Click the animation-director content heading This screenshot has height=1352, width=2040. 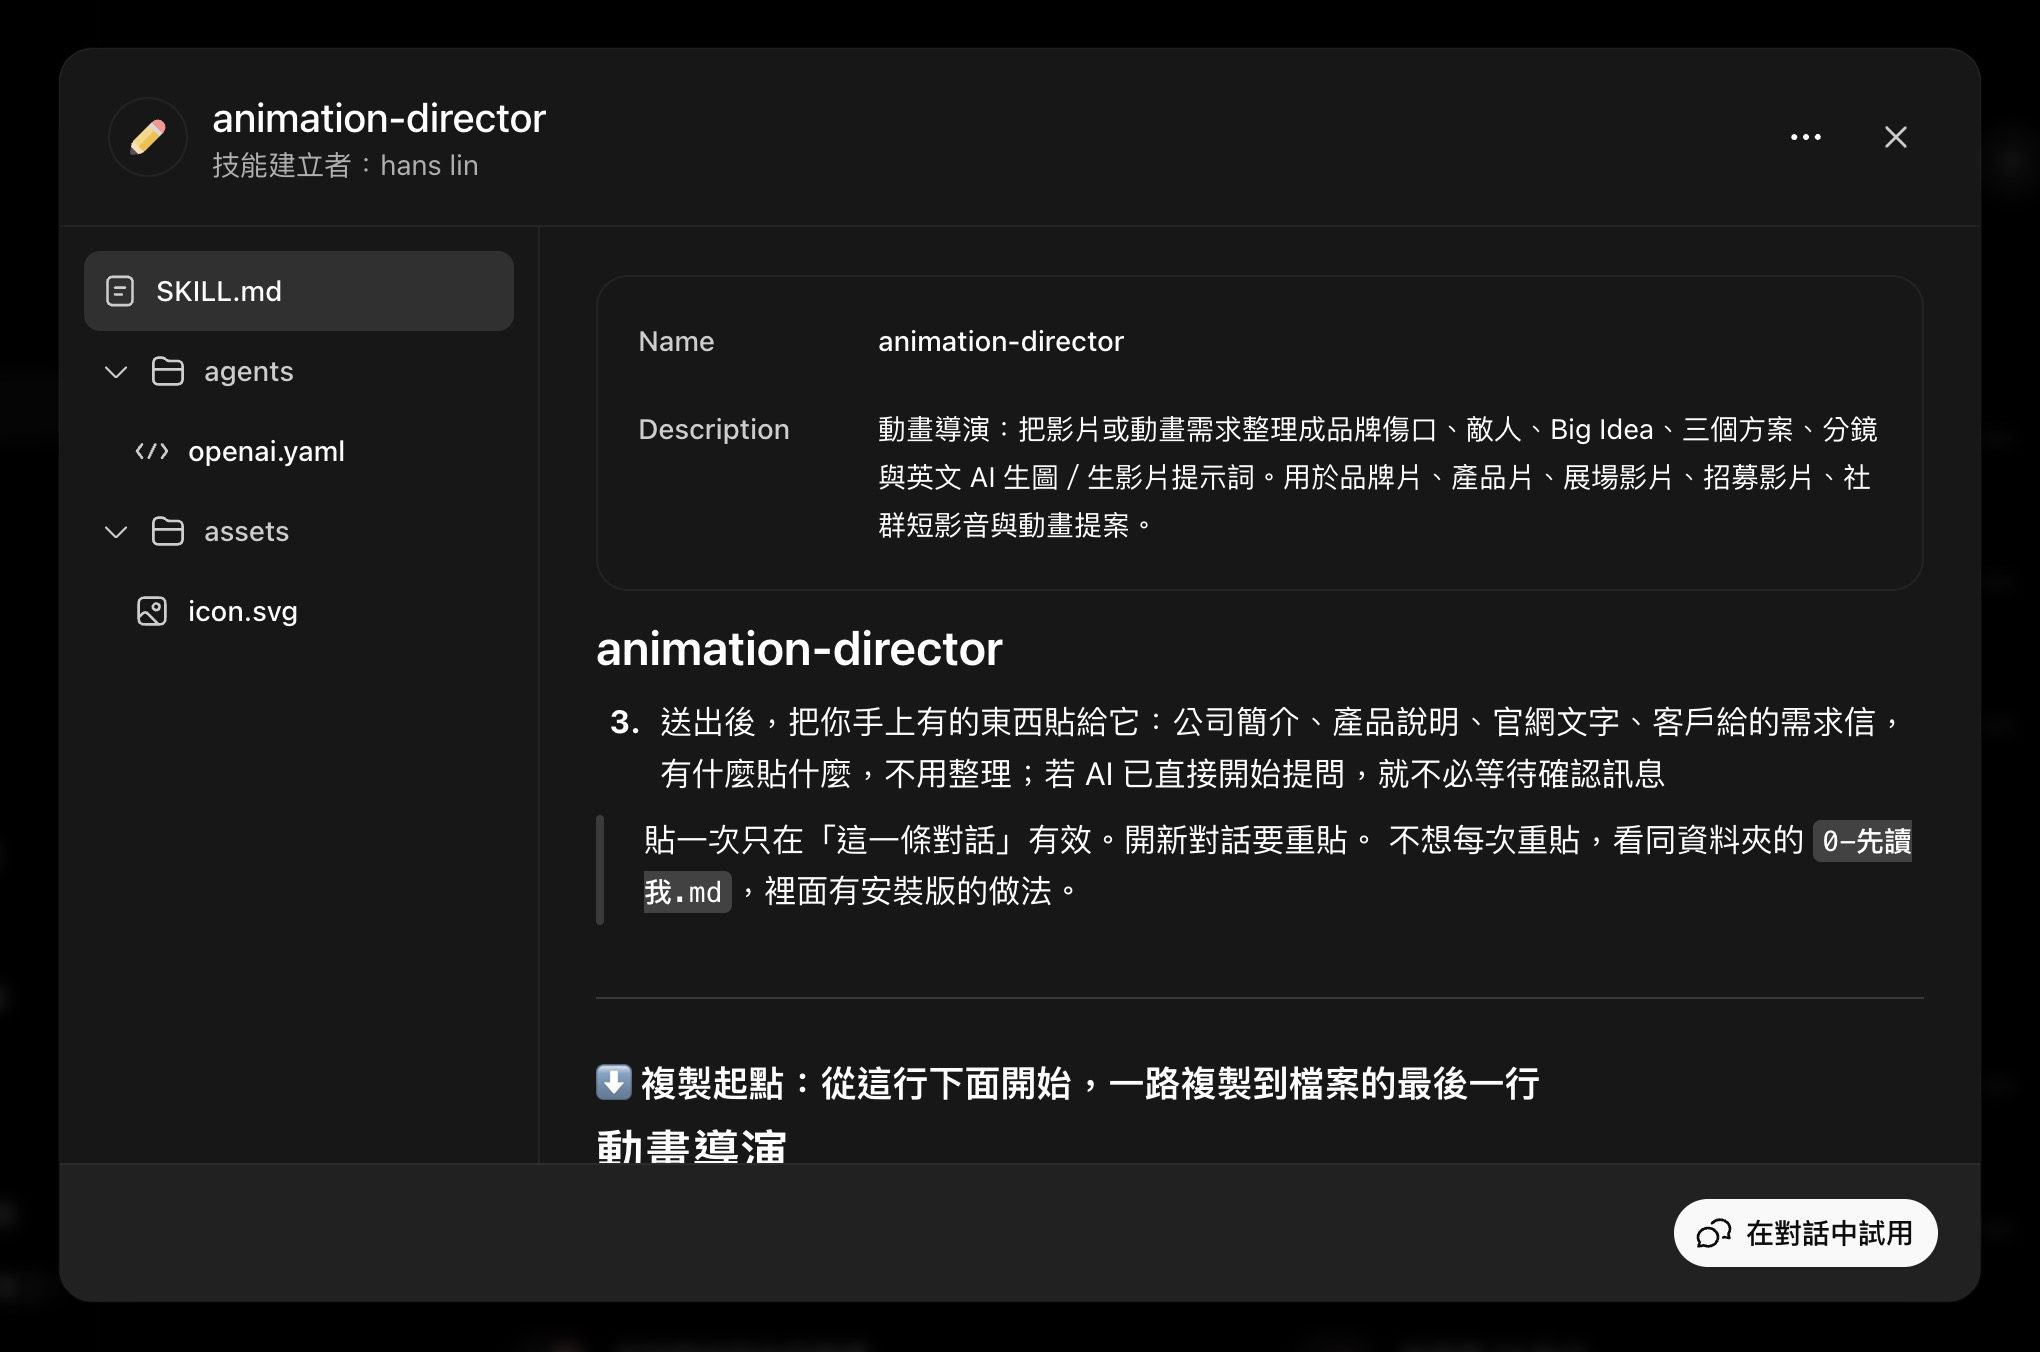[799, 649]
